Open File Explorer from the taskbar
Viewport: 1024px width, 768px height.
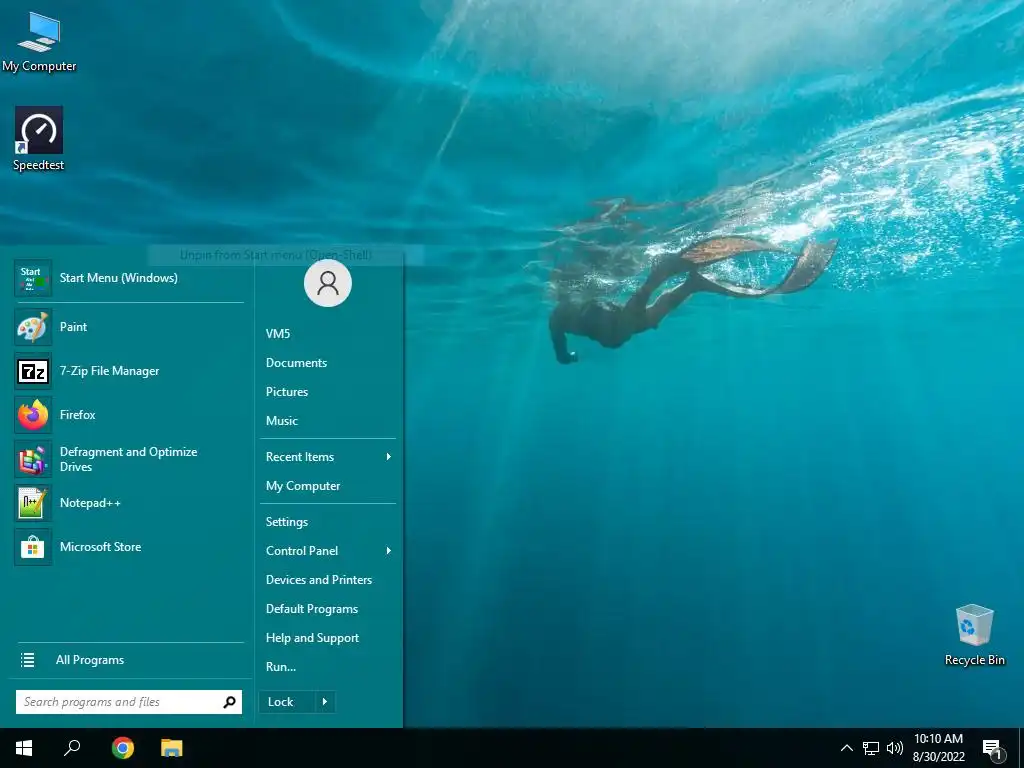coord(172,748)
